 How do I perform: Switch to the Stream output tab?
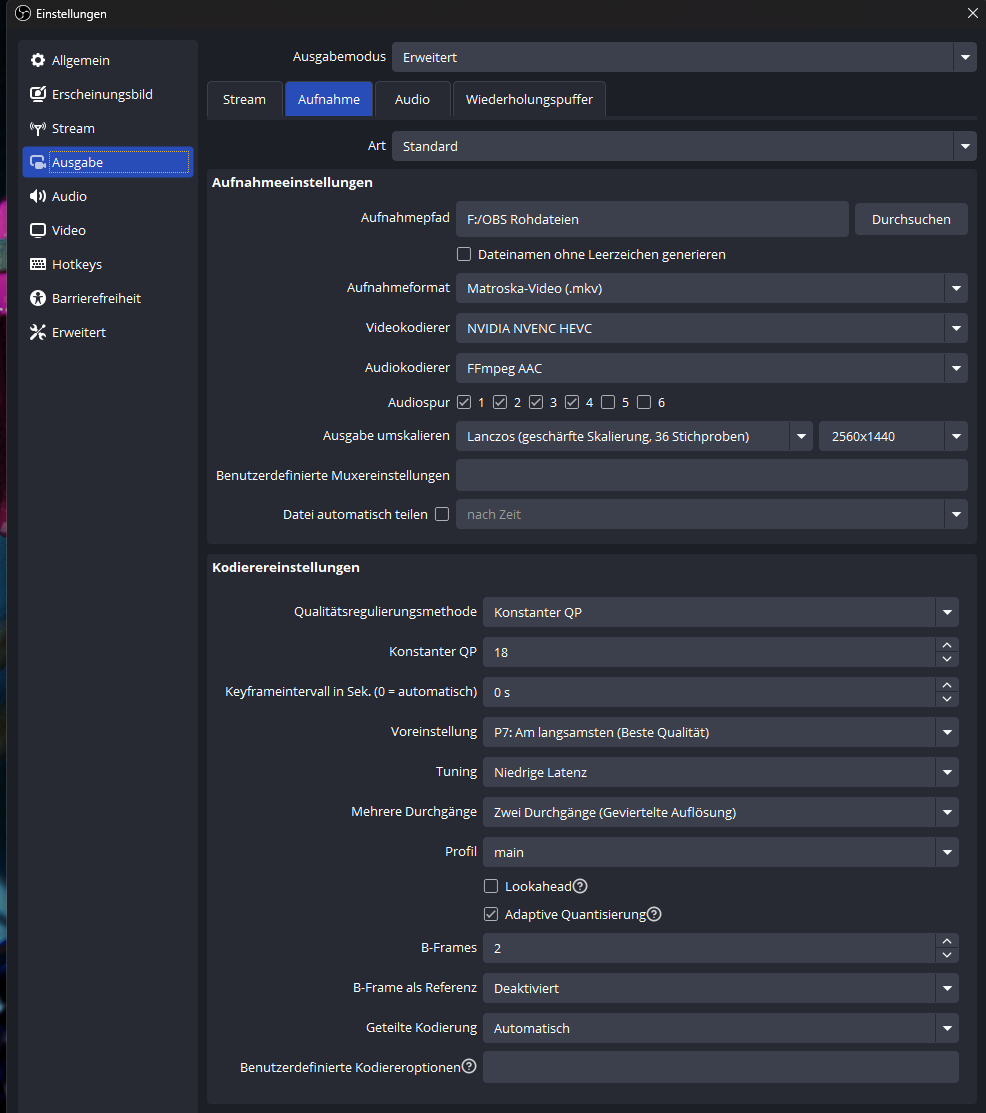pyautogui.click(x=244, y=100)
